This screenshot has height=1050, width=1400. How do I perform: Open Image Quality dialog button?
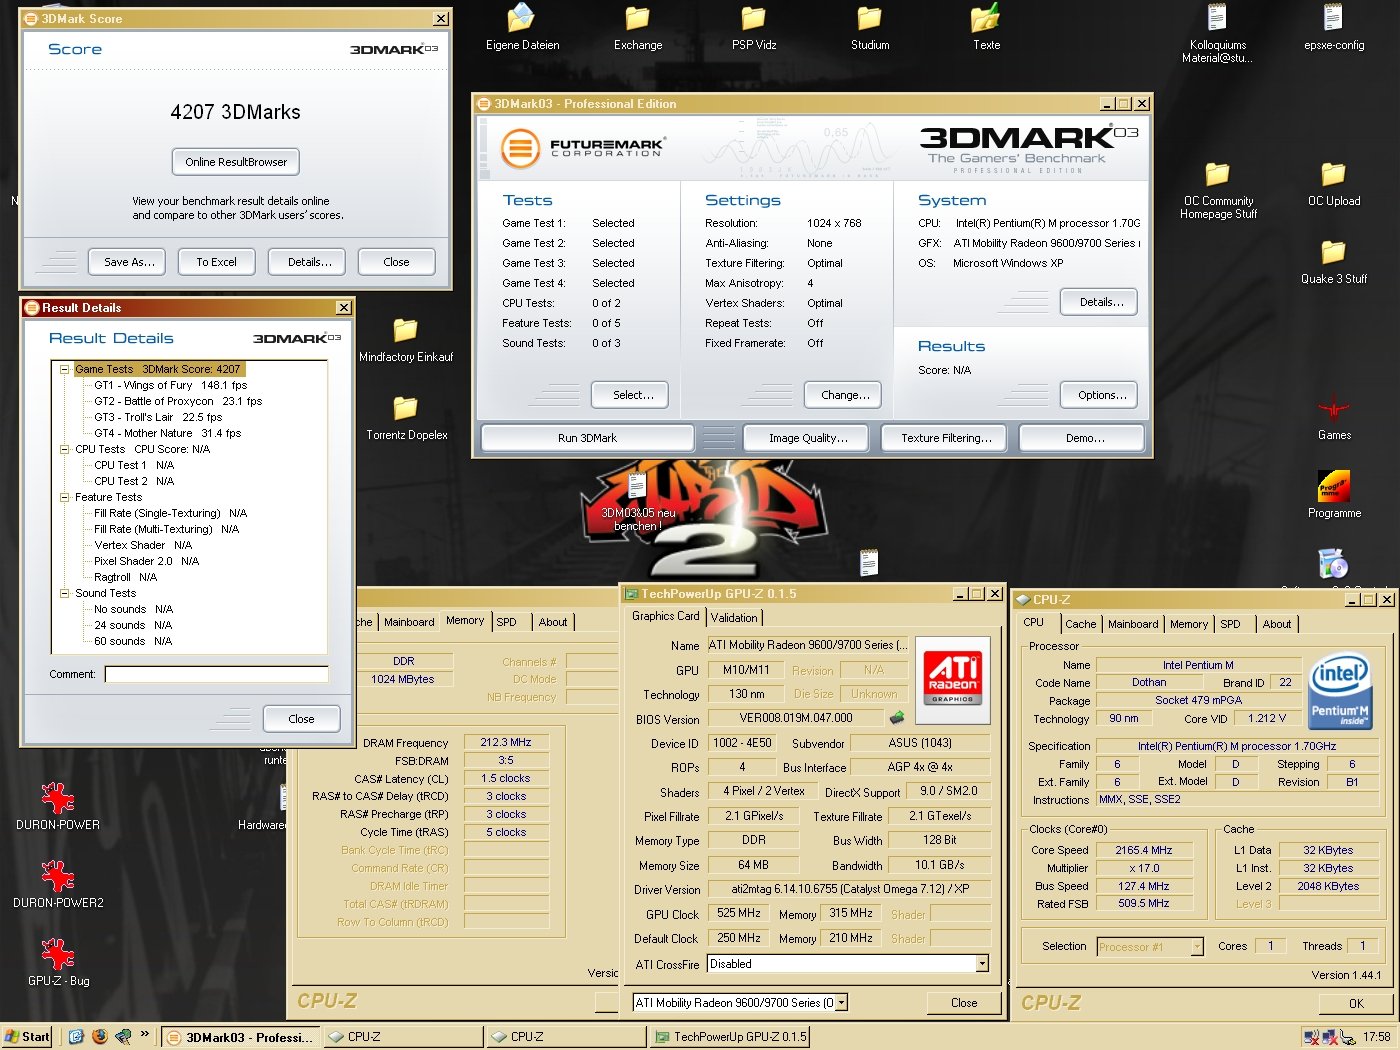808,438
